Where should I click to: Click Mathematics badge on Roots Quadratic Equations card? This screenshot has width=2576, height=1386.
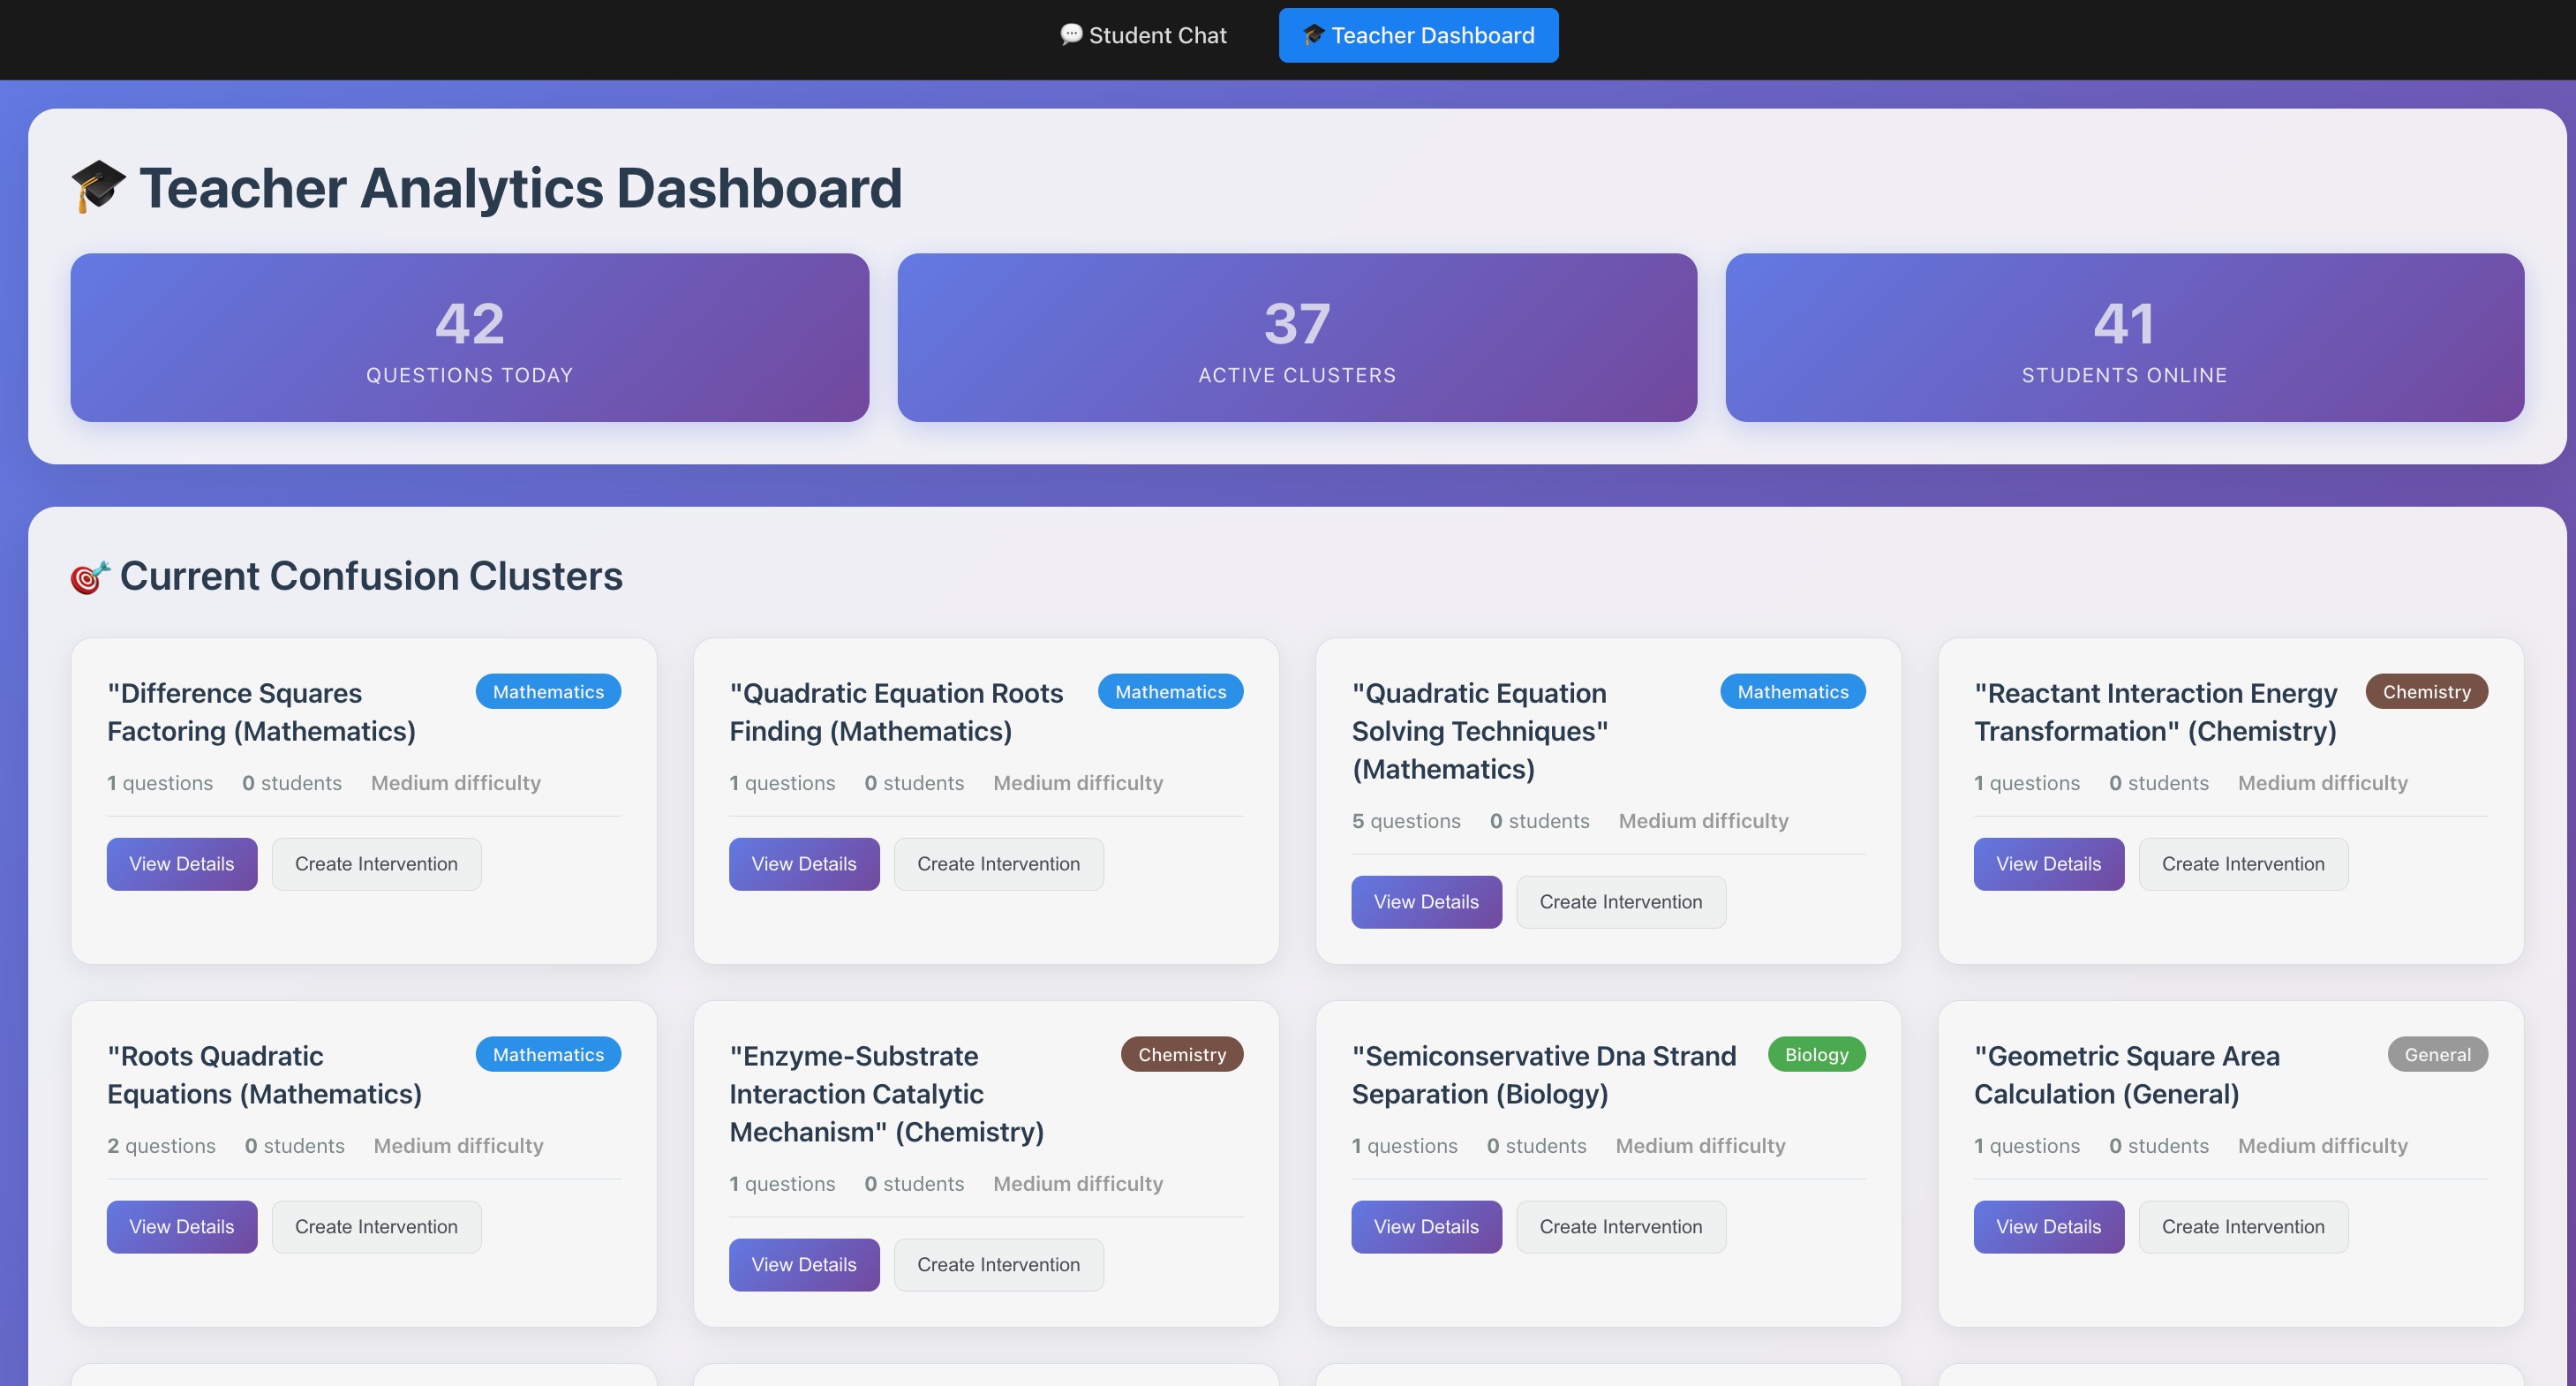pos(548,1054)
